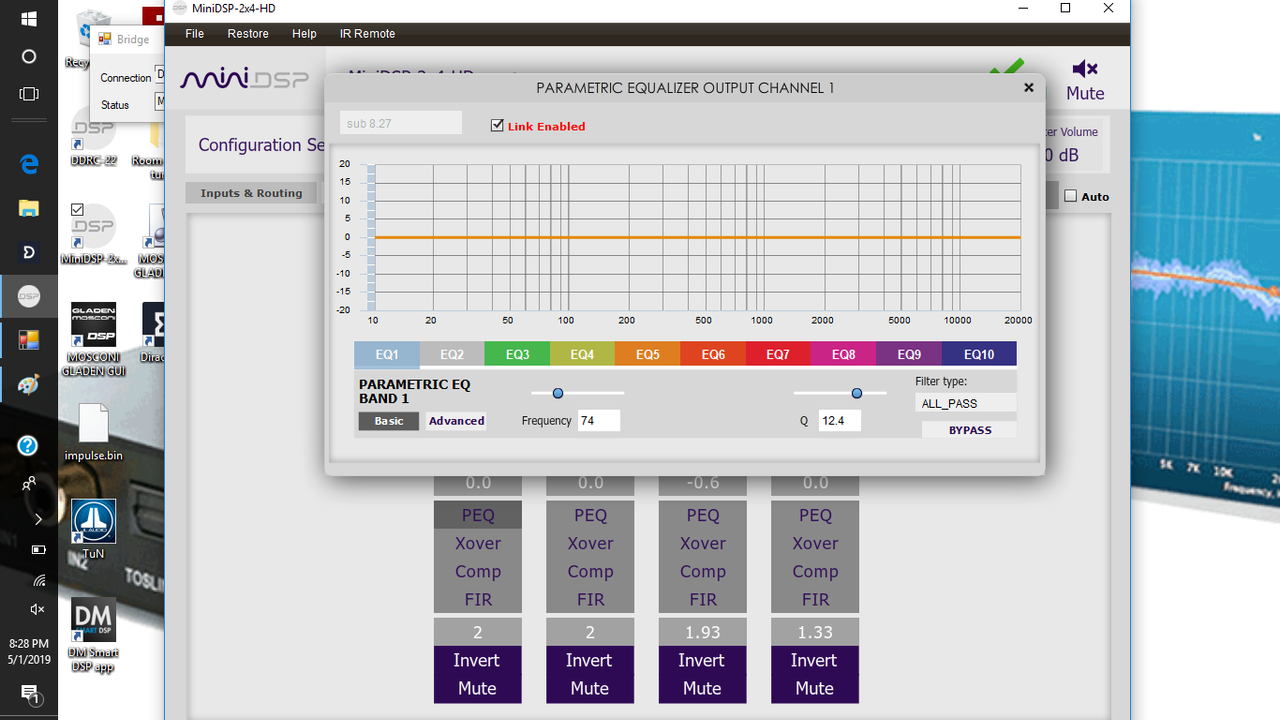Mute the output with delay 1.33

pyautogui.click(x=815, y=688)
